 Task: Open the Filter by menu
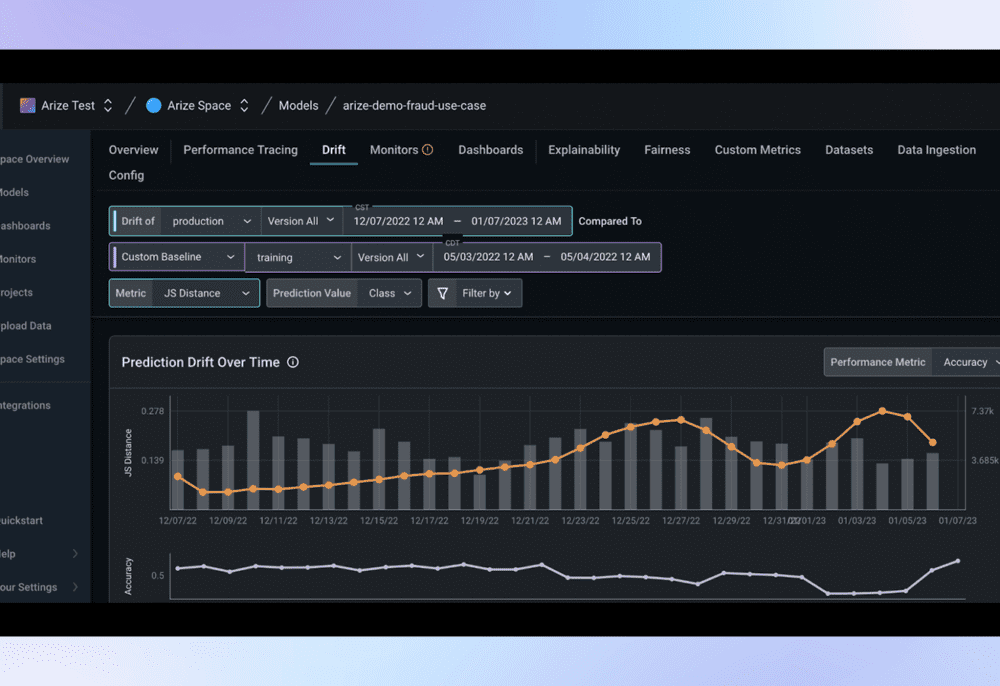(487, 293)
